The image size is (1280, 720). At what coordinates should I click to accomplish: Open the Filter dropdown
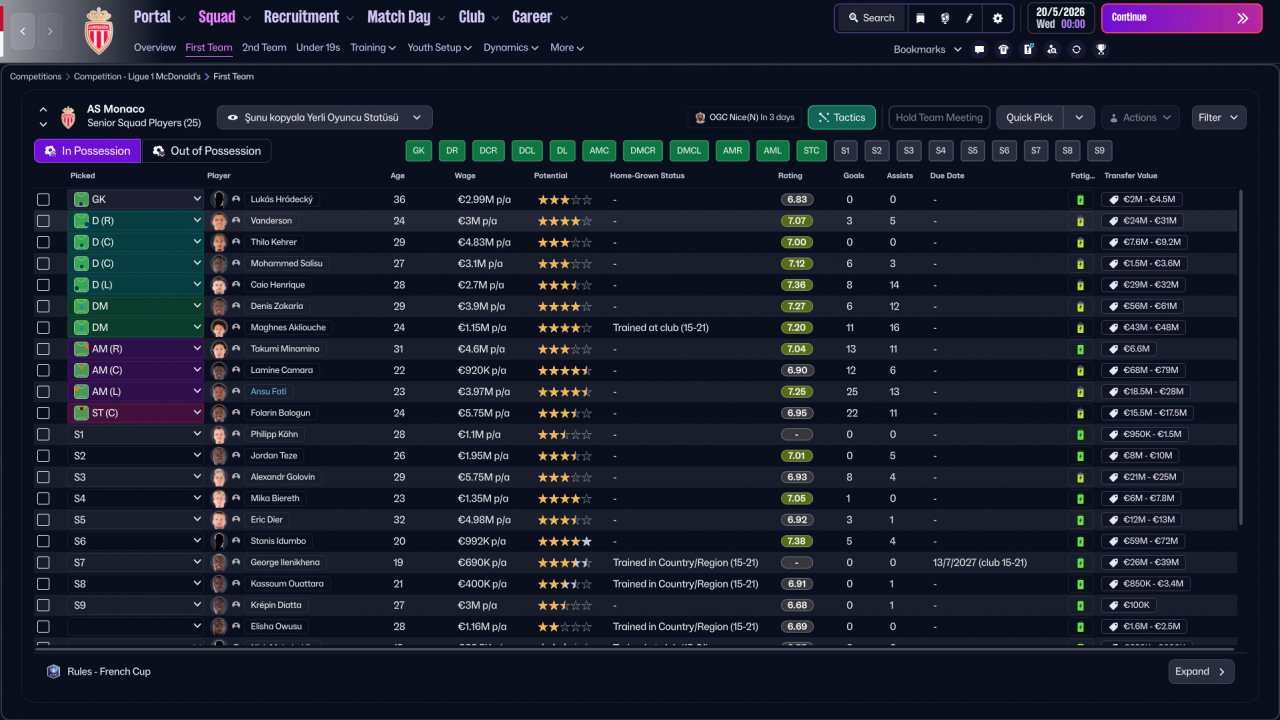[x=1219, y=117]
